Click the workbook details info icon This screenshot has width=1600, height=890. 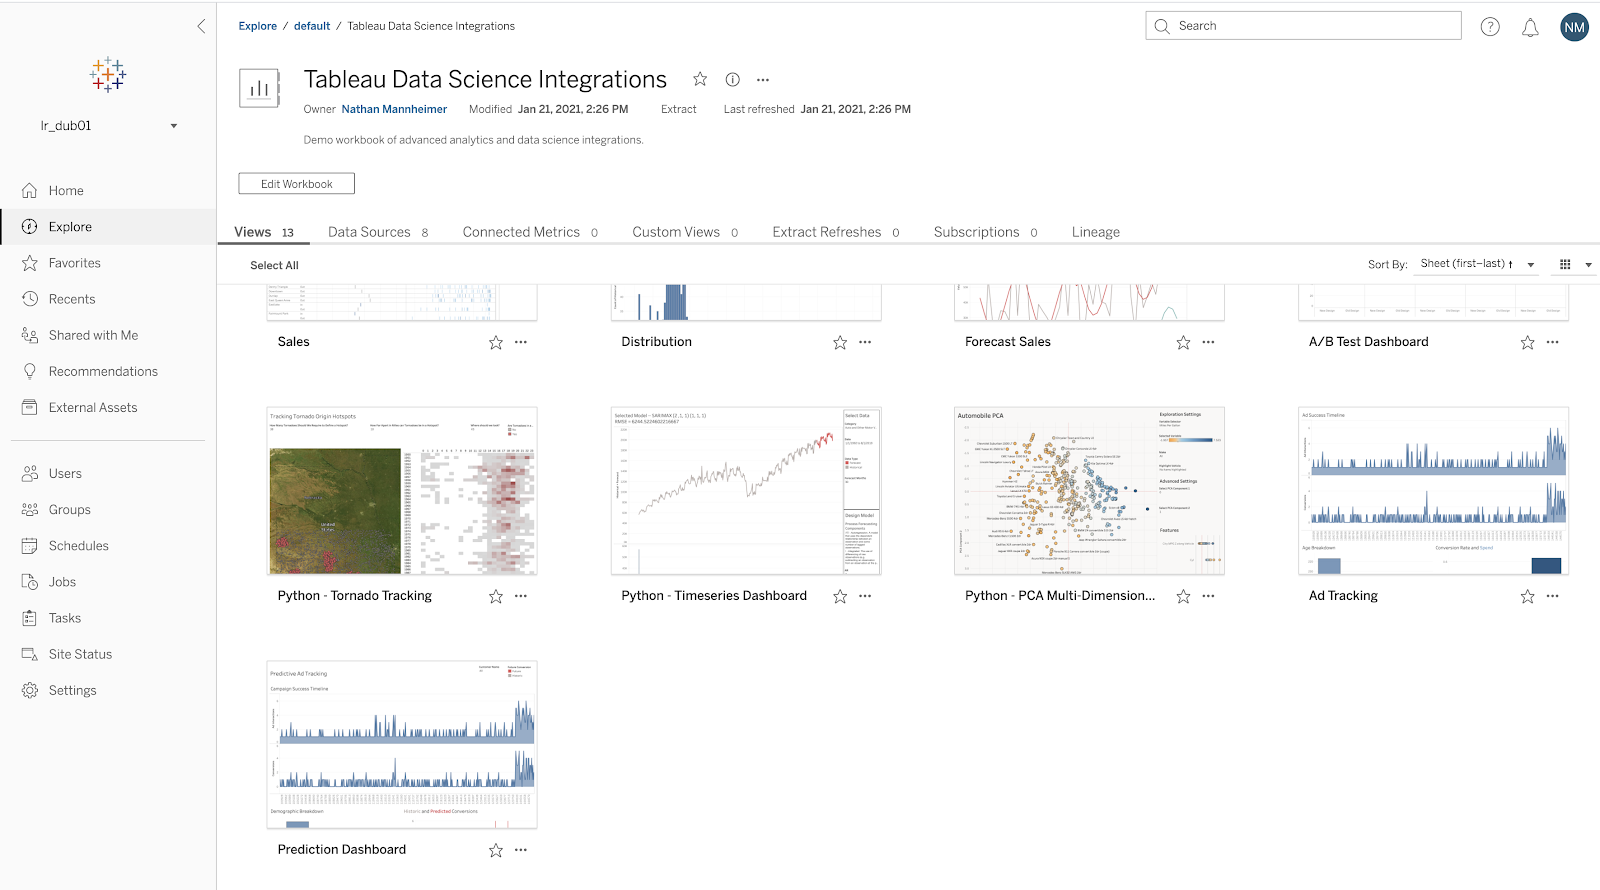(732, 80)
